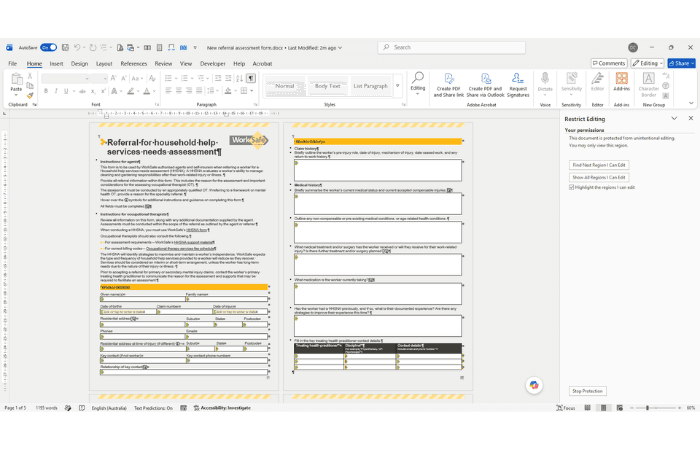Toggle Underline formatting
The height and width of the screenshot is (450, 700).
coord(66,91)
